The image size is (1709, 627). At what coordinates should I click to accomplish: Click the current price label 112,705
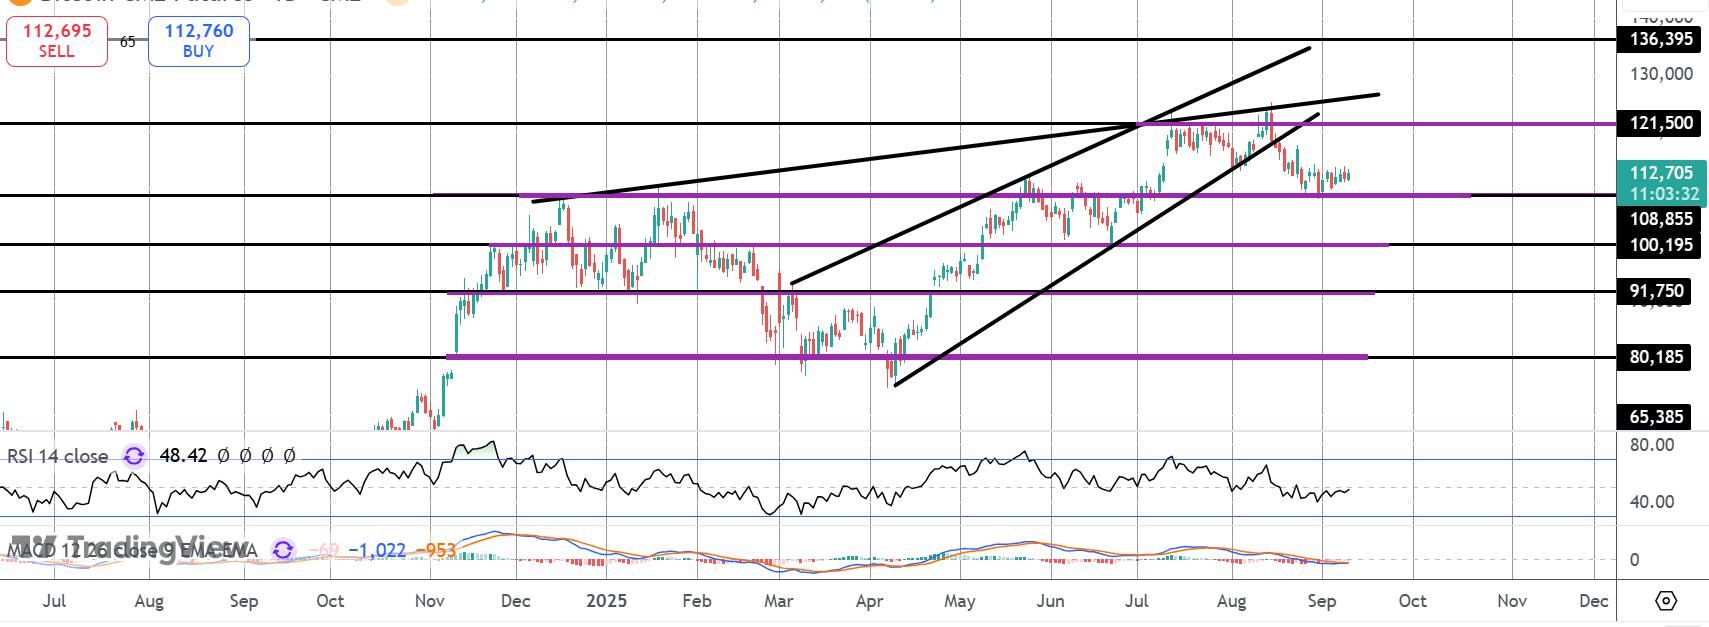pos(1661,173)
